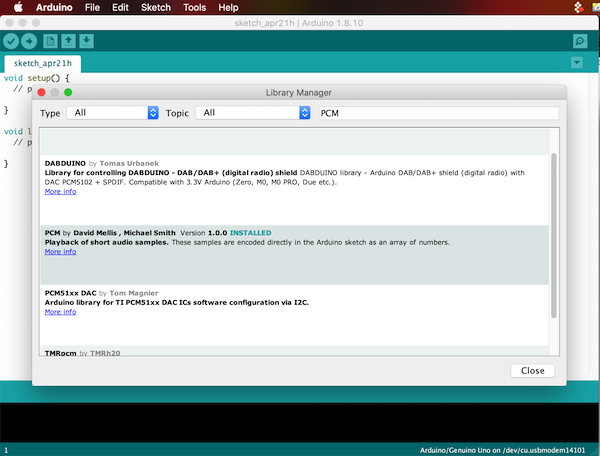Click the Save sketch down-arrow icon
The height and width of the screenshot is (456, 600).
(x=86, y=41)
